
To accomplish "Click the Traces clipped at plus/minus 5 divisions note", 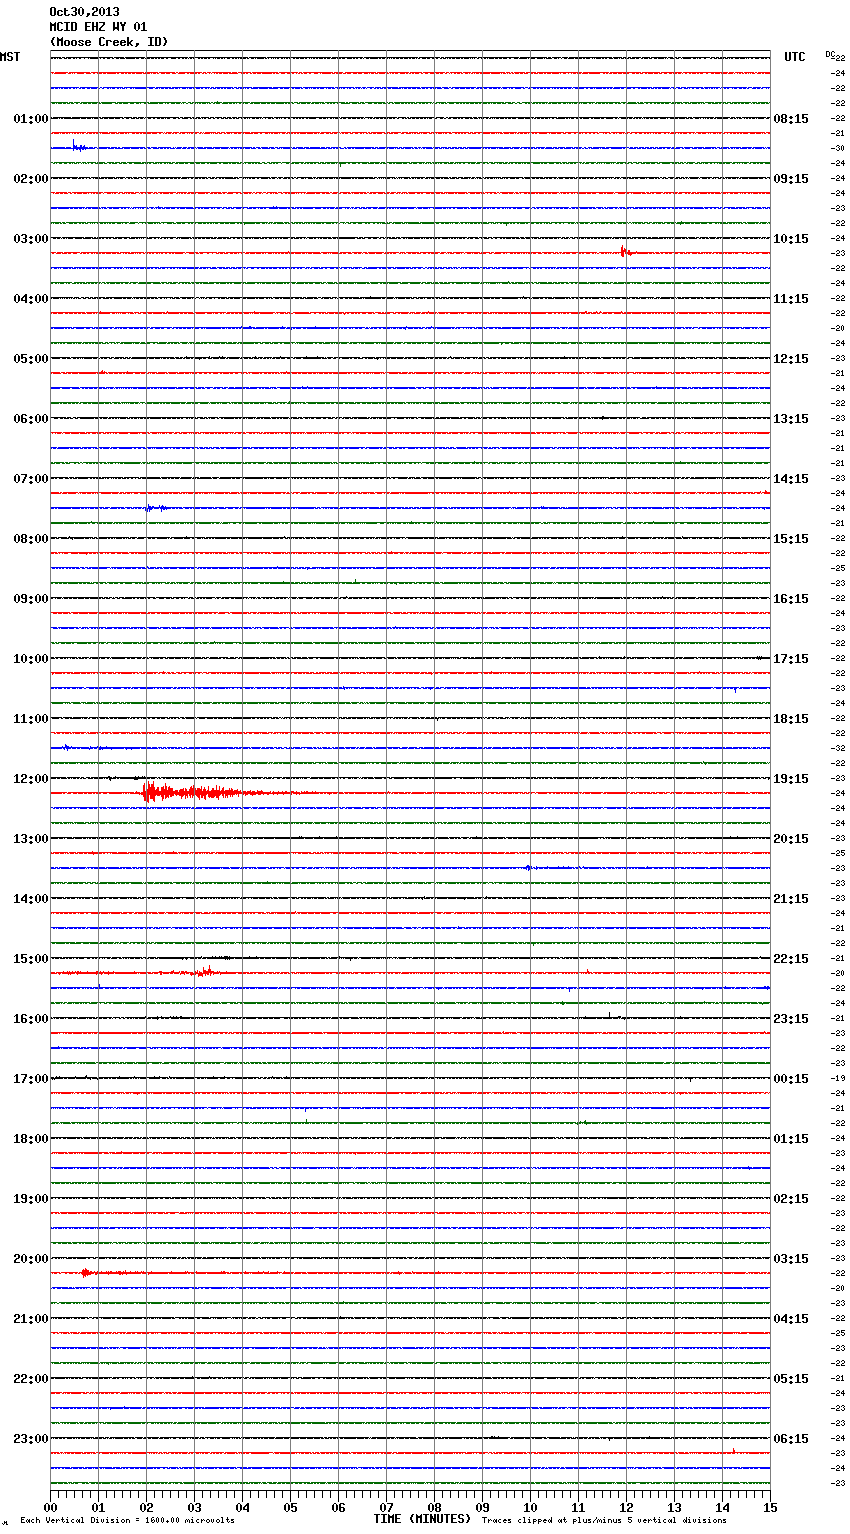I will 604,1521.
